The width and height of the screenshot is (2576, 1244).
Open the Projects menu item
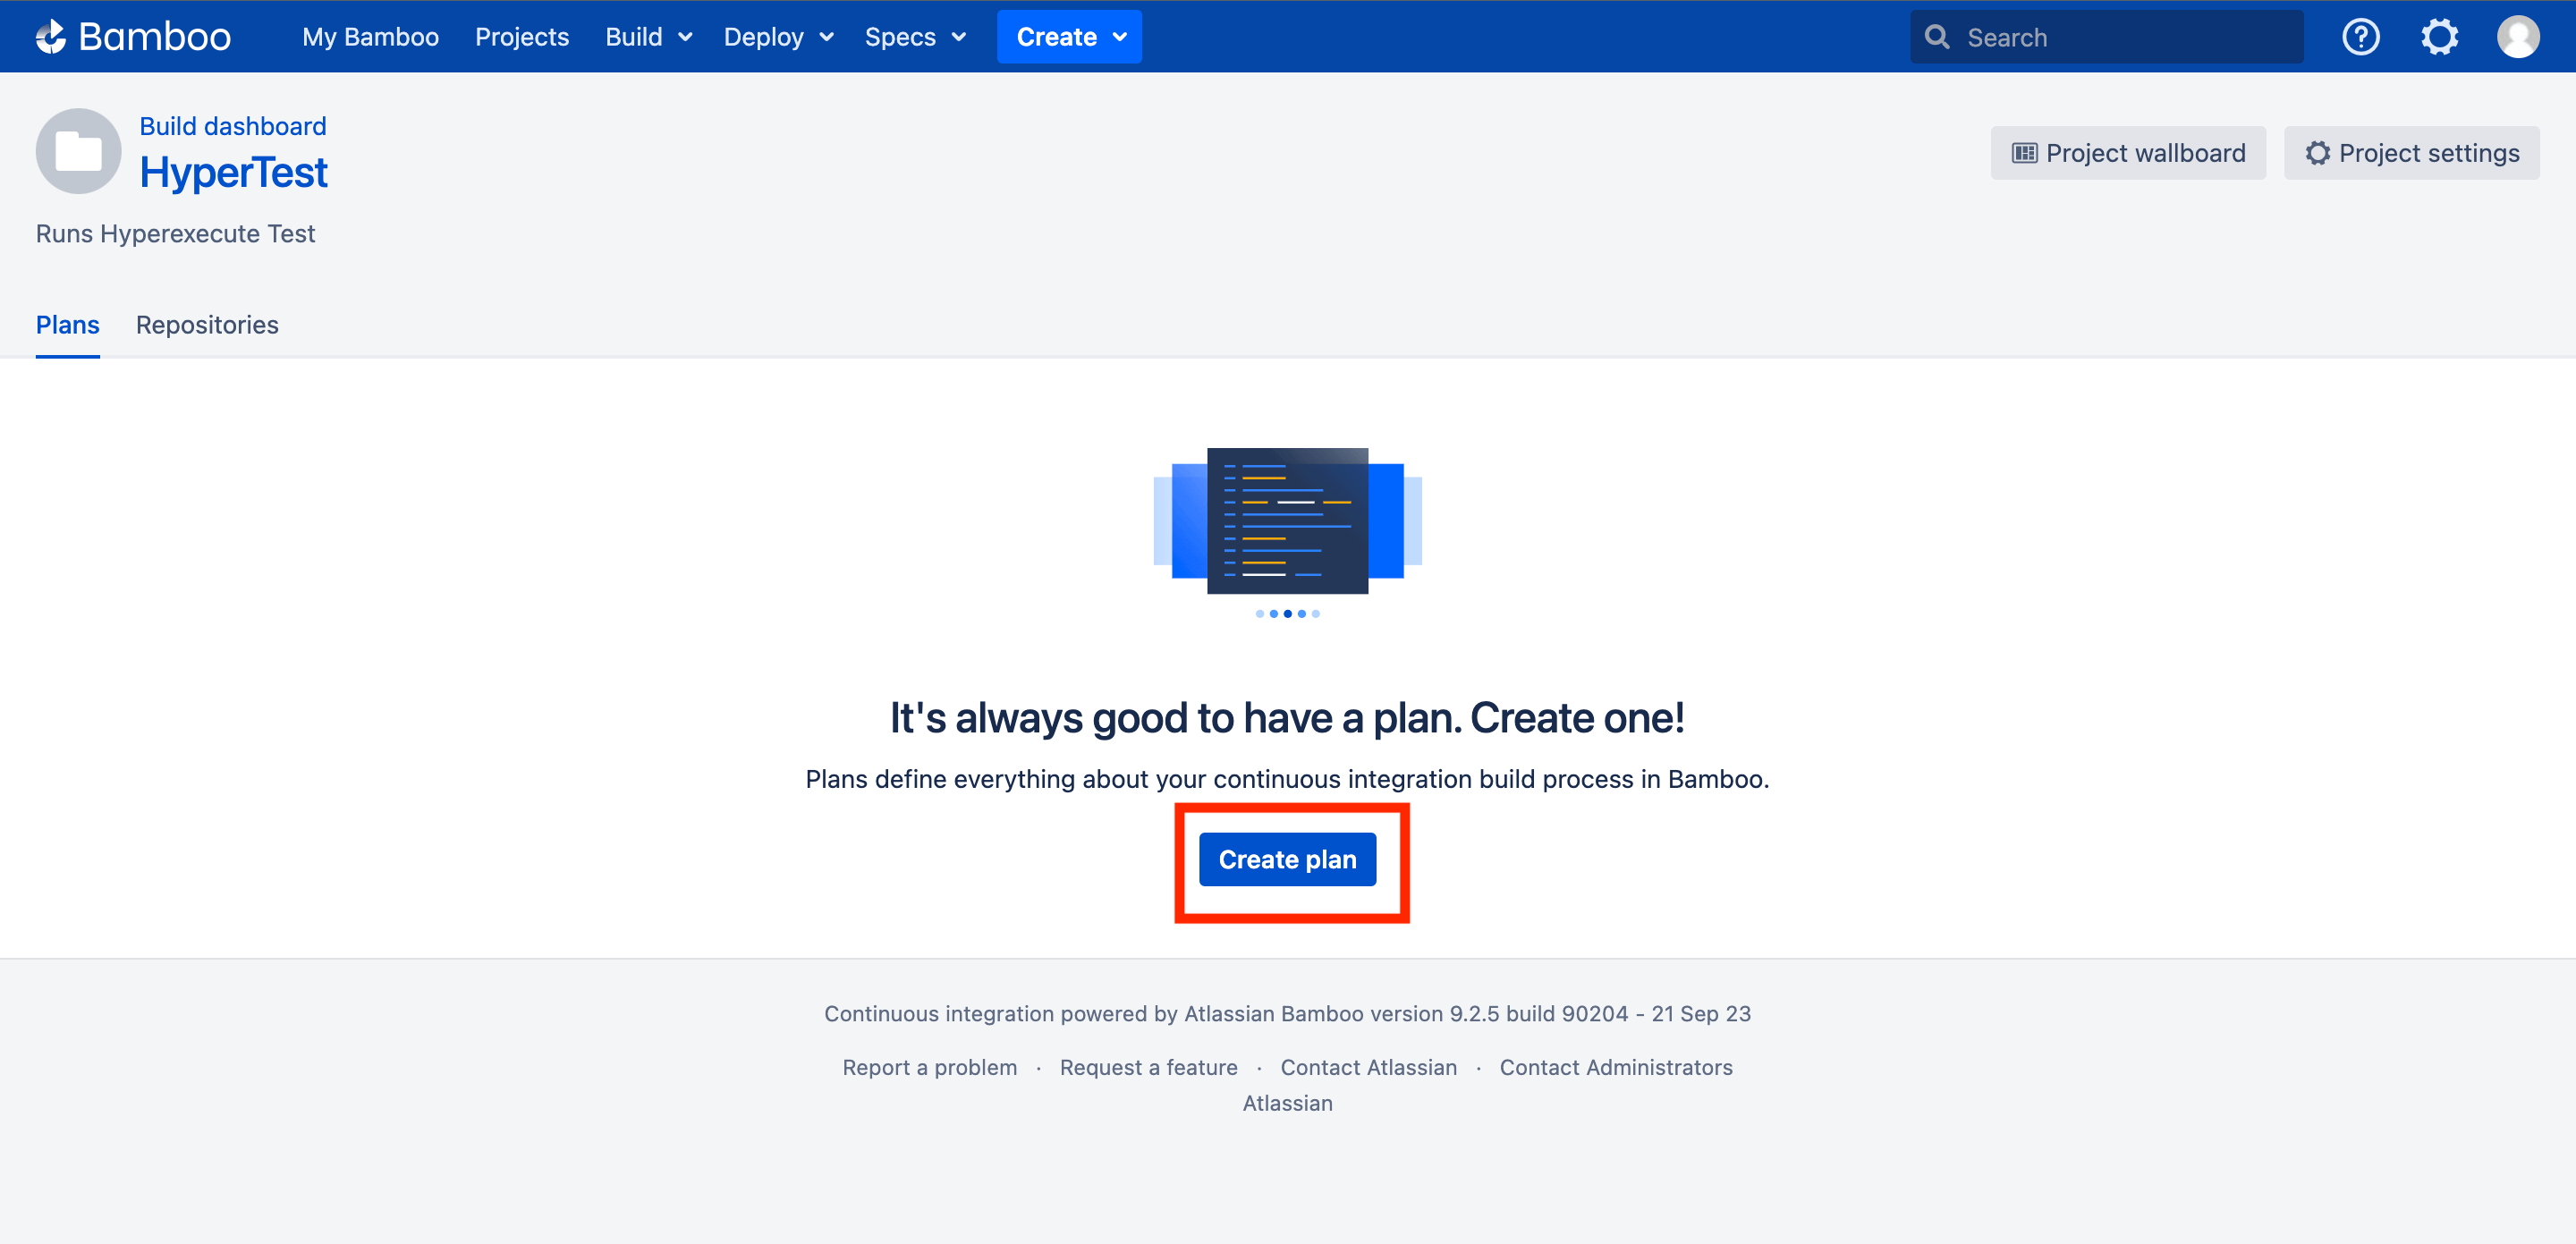point(521,37)
